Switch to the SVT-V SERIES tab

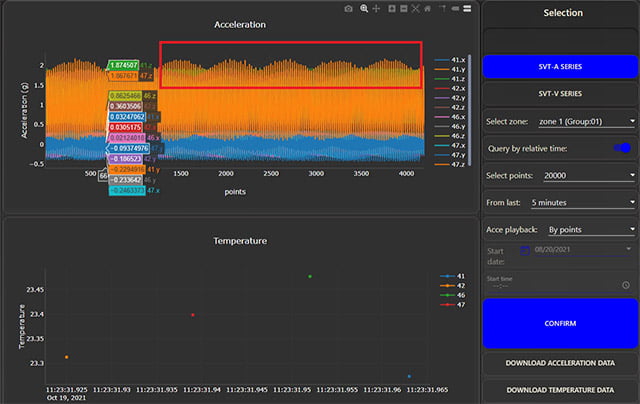point(560,93)
